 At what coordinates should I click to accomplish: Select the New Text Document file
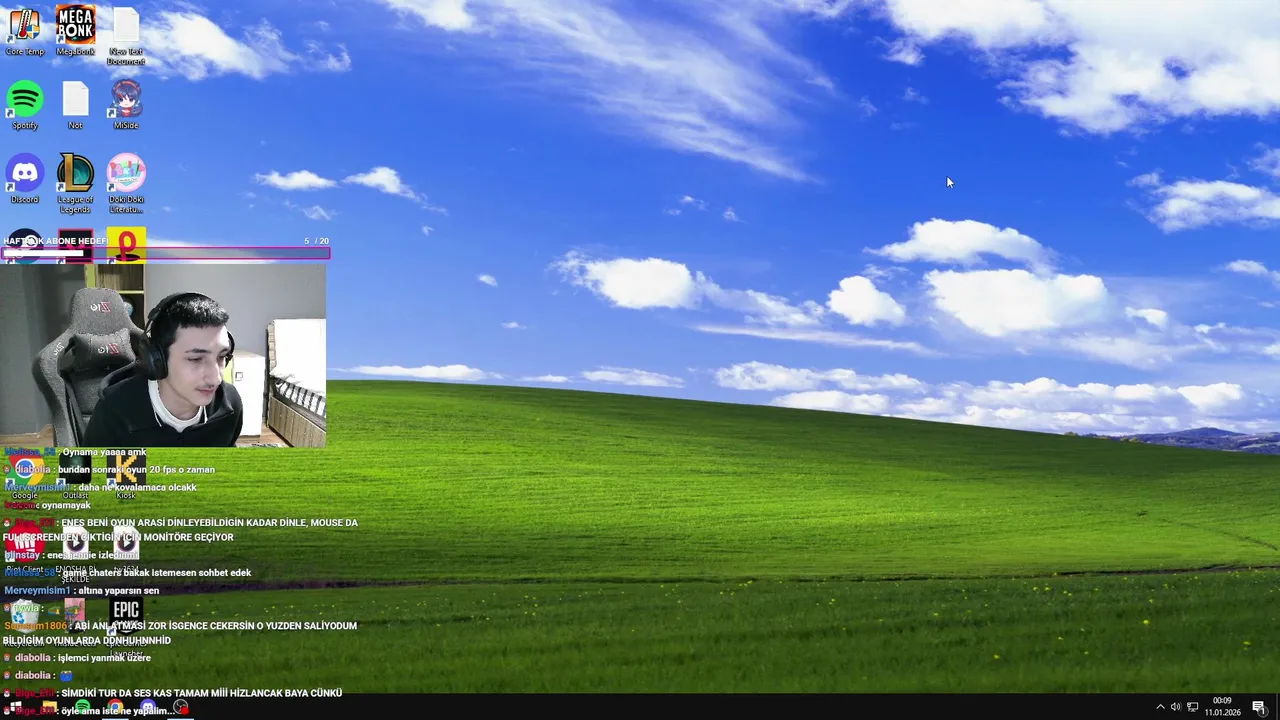click(126, 36)
